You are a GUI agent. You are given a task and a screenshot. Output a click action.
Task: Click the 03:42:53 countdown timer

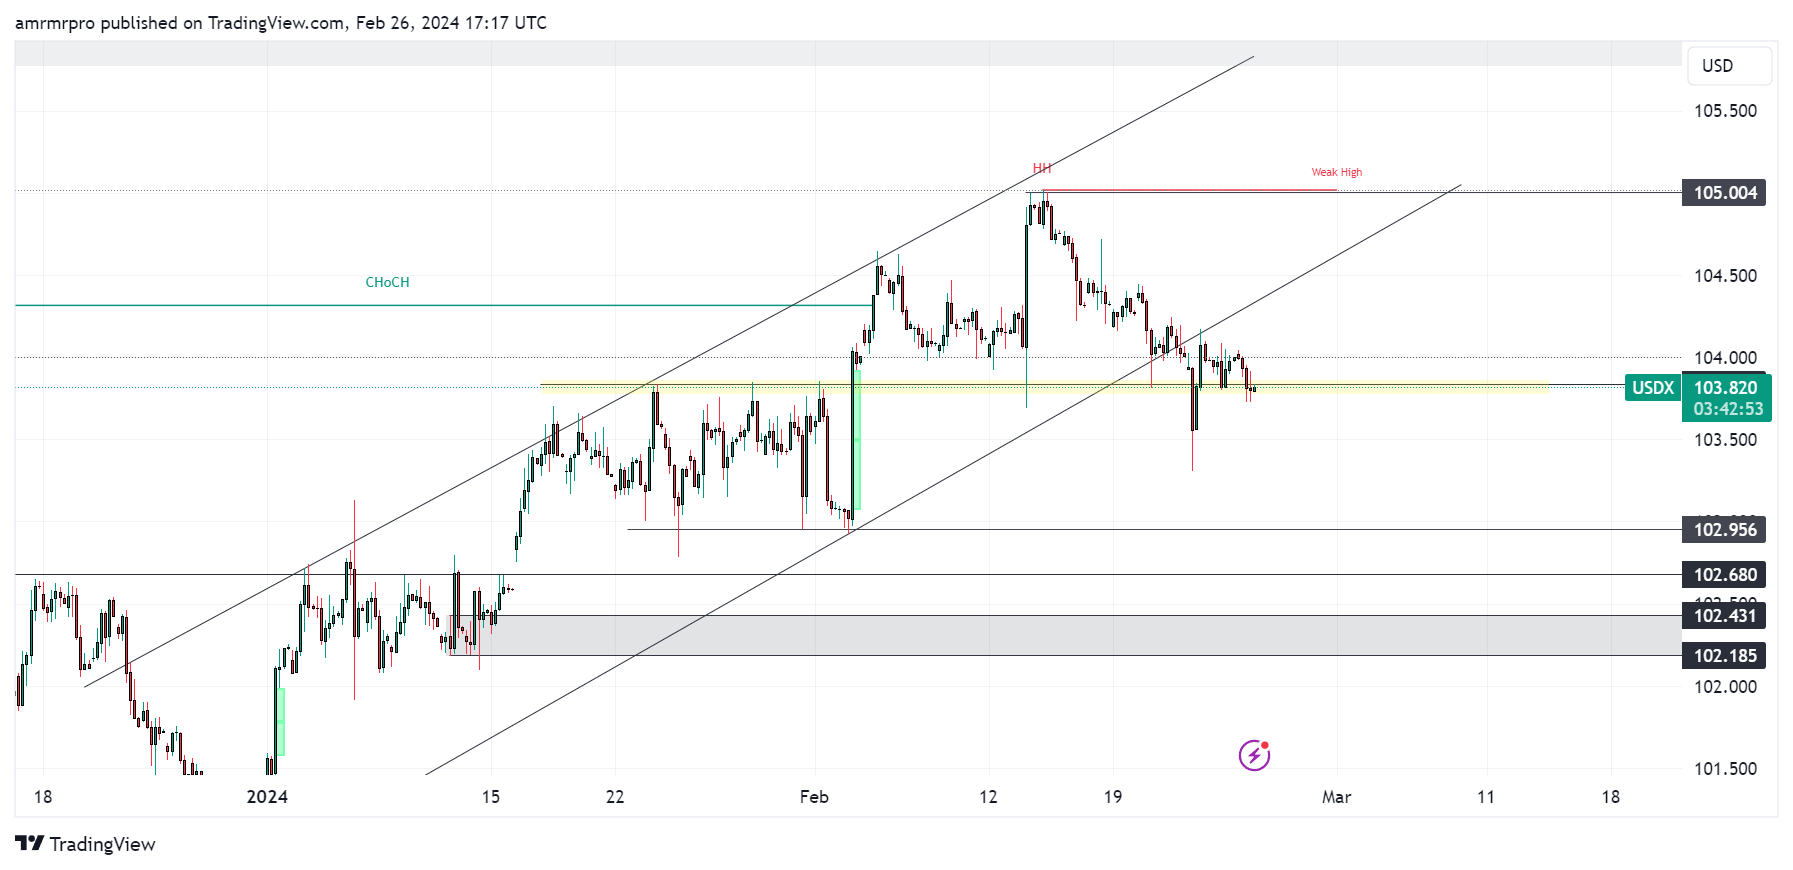point(1727,409)
